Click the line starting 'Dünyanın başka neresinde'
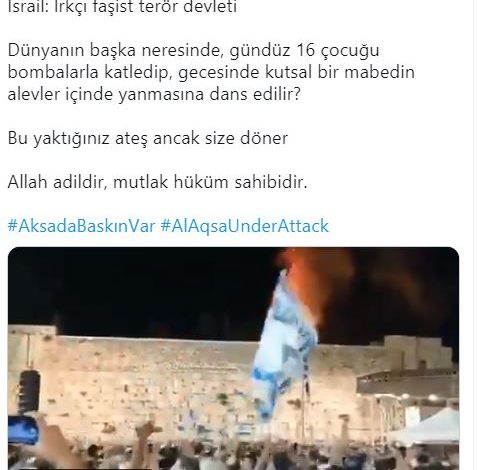Viewport: 478px width, 470px height. [x=193, y=50]
